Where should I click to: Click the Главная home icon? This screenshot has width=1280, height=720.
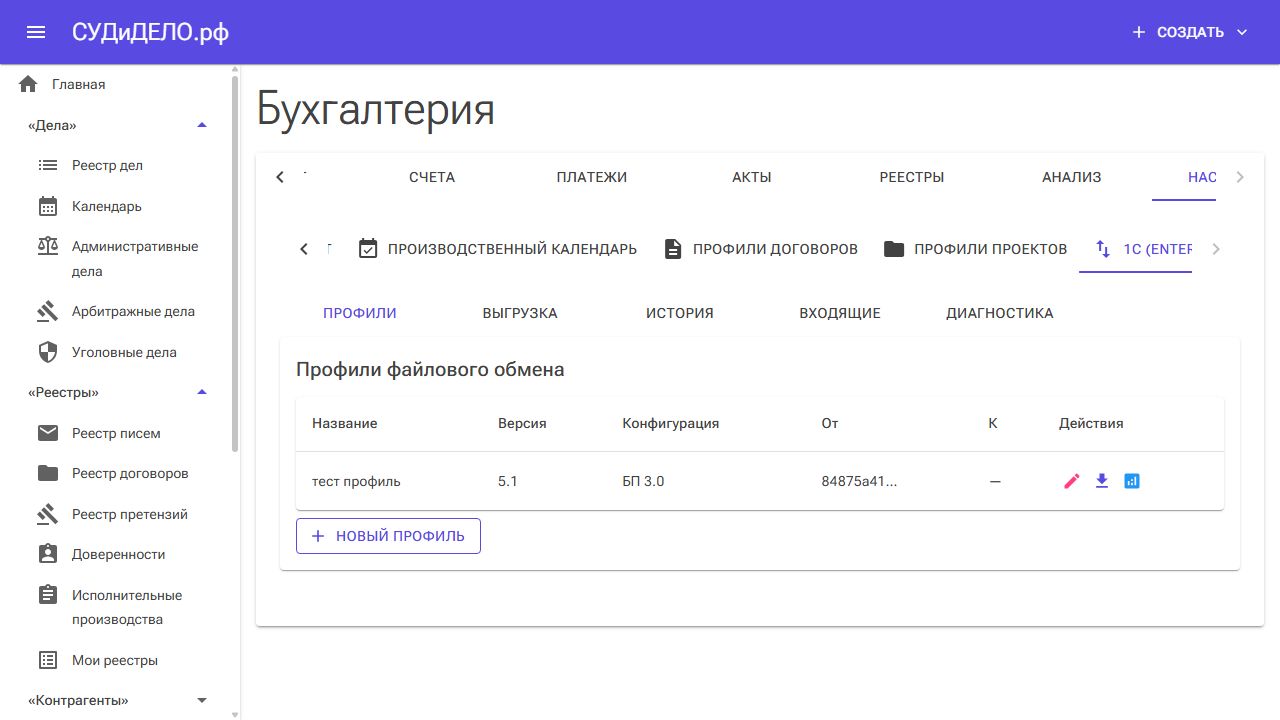[28, 84]
